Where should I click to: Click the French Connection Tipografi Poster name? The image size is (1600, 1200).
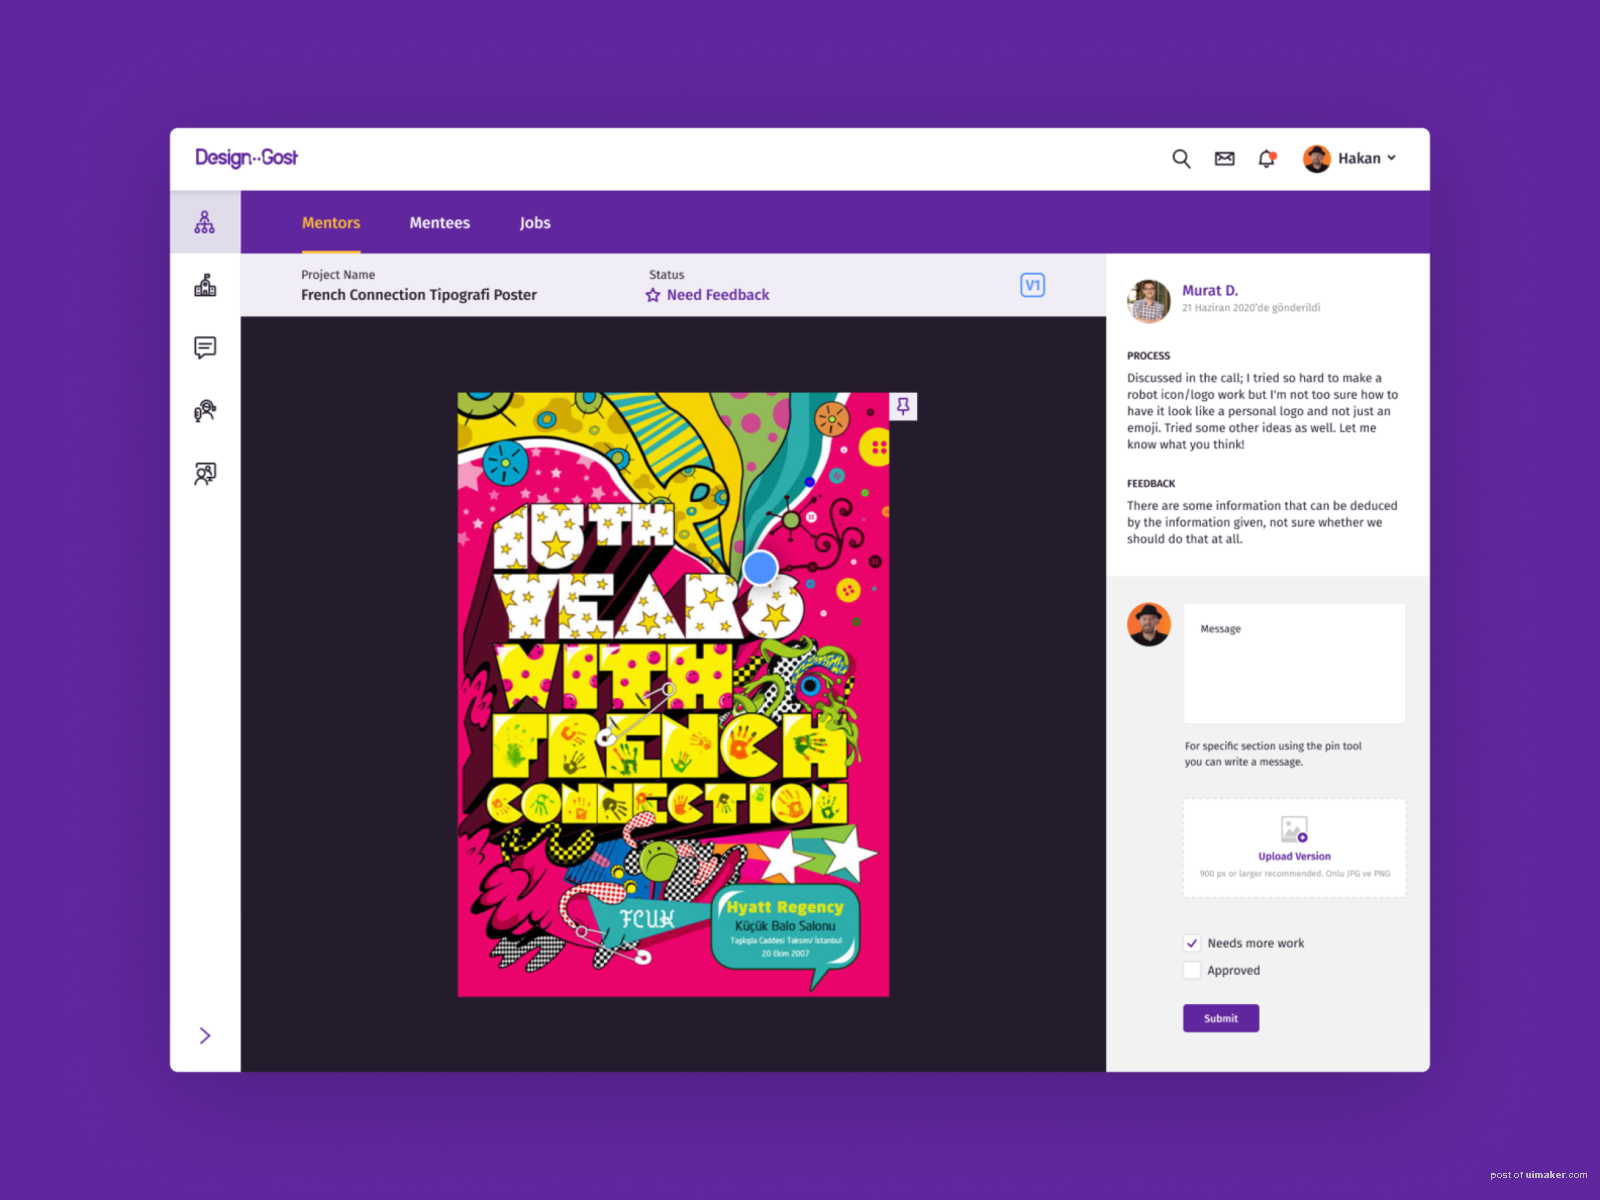coord(419,295)
